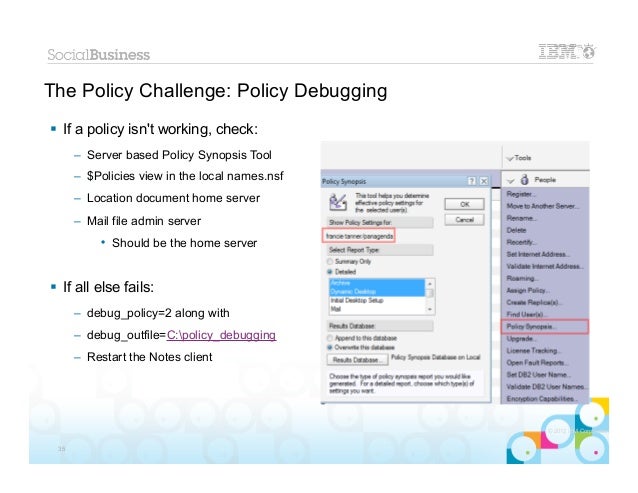Choose Encryption Capabilities...
Image resolution: width=638 pixels, height=493 pixels.
(x=542, y=399)
